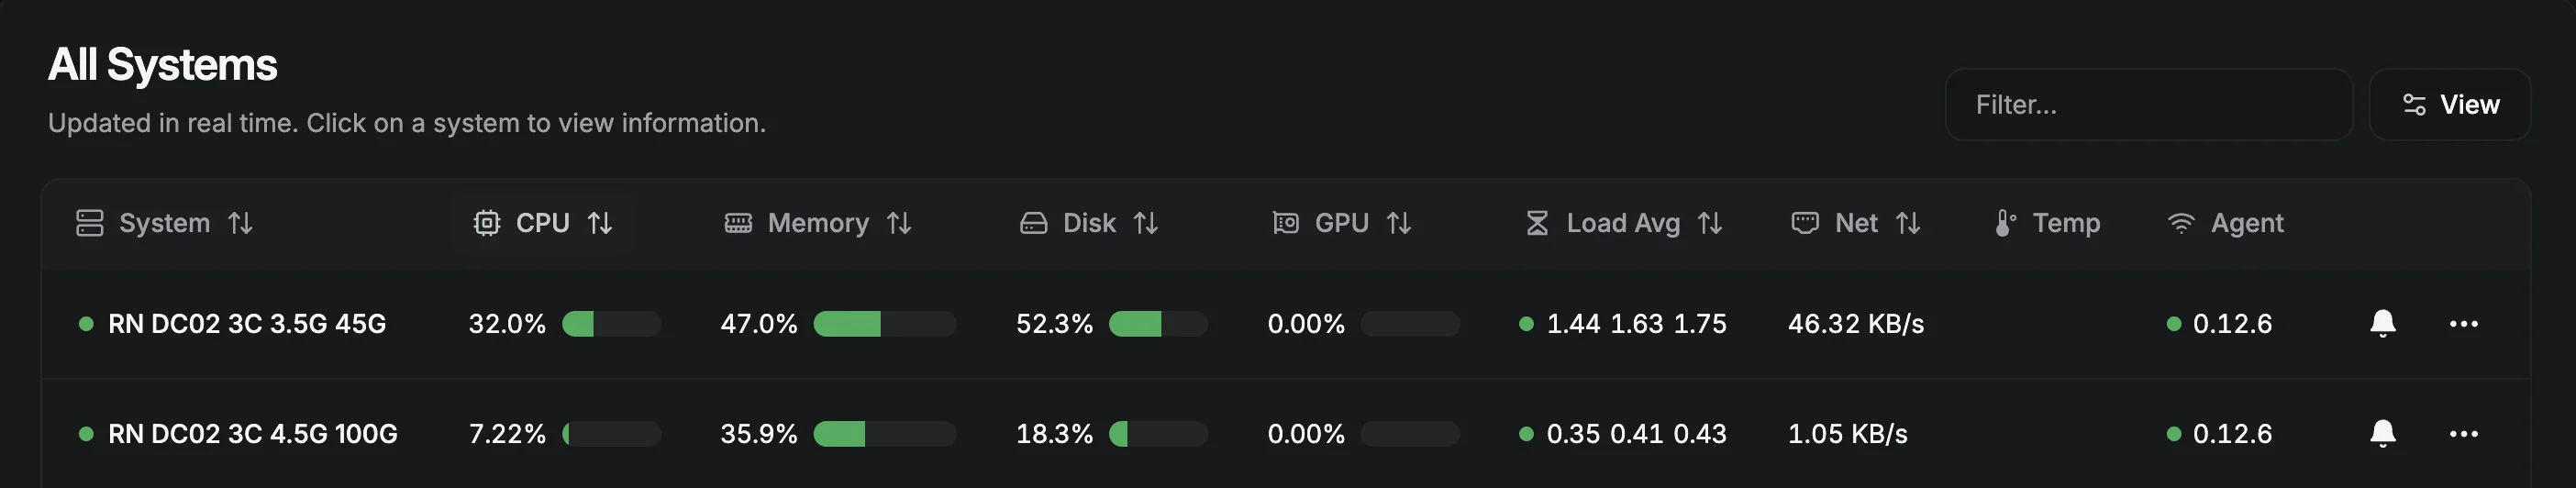The width and height of the screenshot is (2576, 488).
Task: Click the Agent wifi icon
Action: tap(2180, 223)
